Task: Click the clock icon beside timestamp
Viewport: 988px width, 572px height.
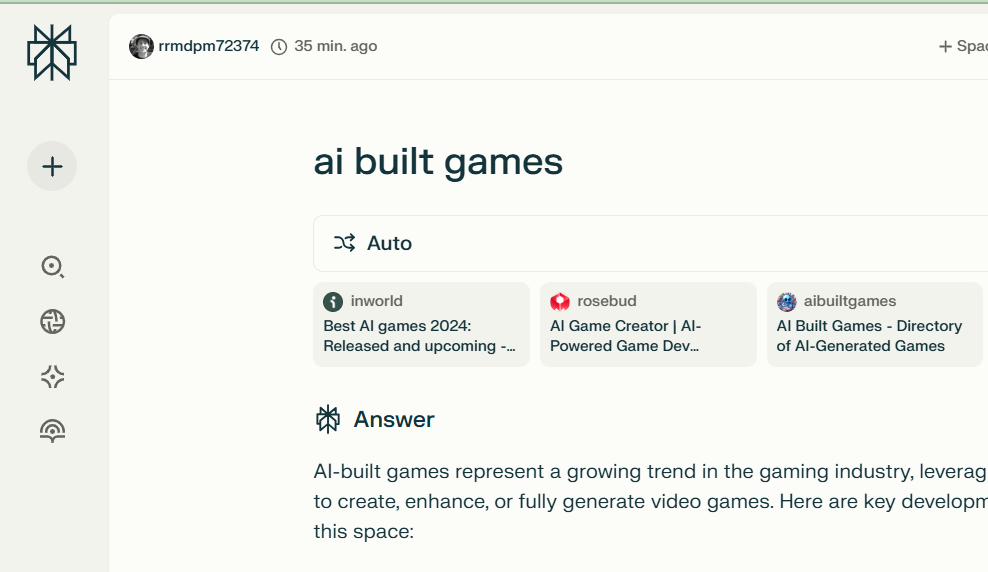Action: point(279,47)
